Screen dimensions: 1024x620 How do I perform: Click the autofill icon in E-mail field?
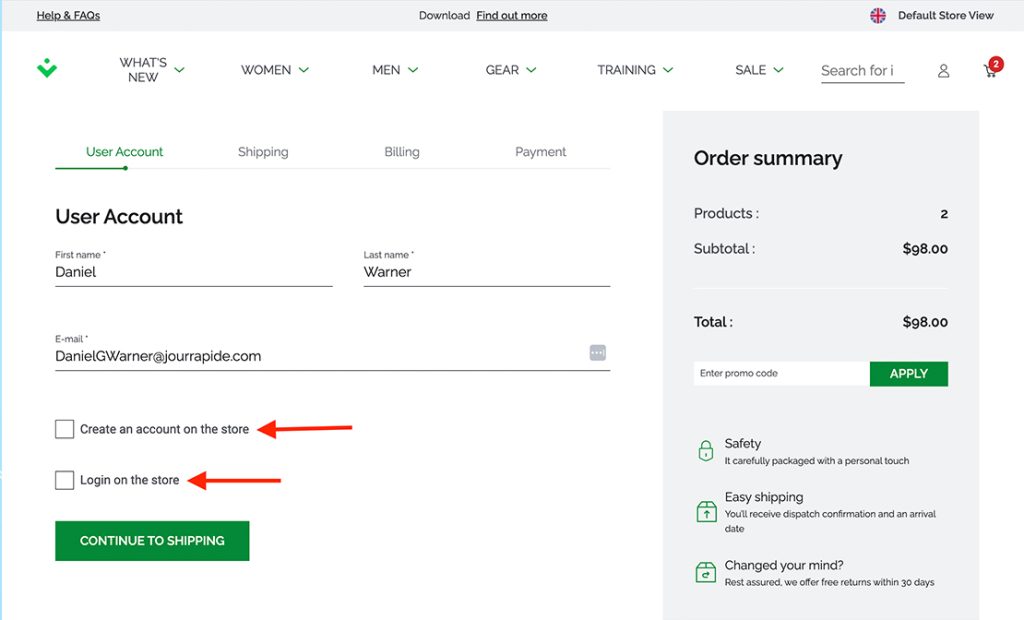click(x=597, y=353)
